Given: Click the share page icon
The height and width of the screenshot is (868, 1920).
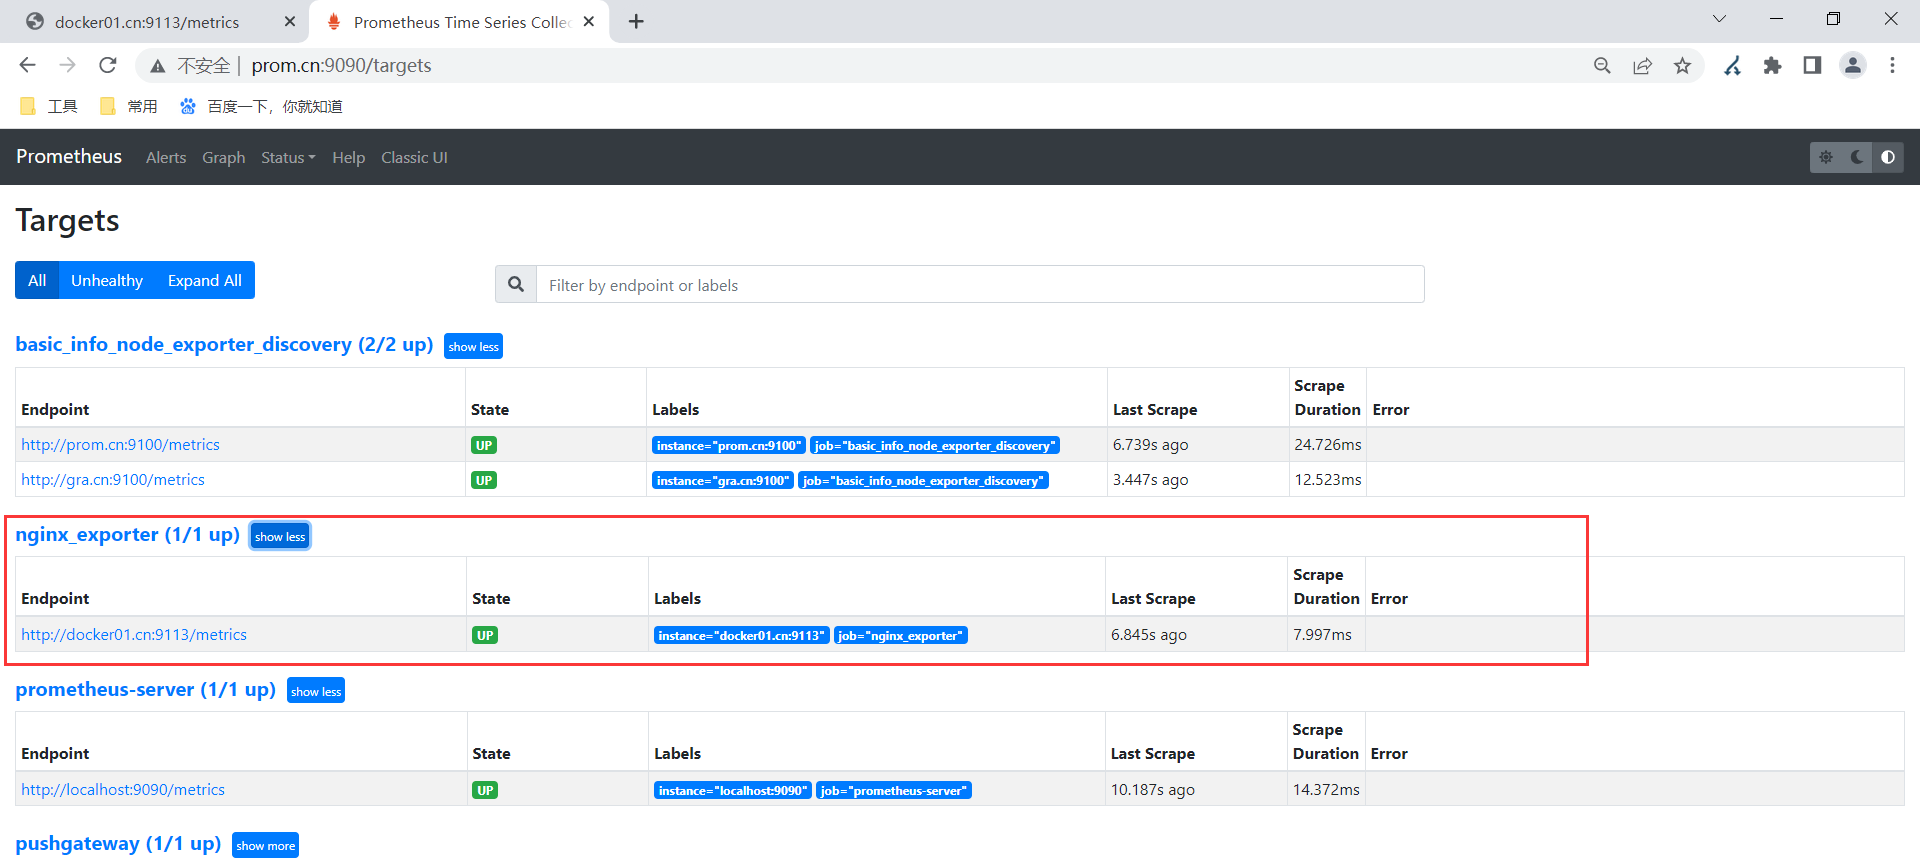Looking at the screenshot, I should (1642, 66).
